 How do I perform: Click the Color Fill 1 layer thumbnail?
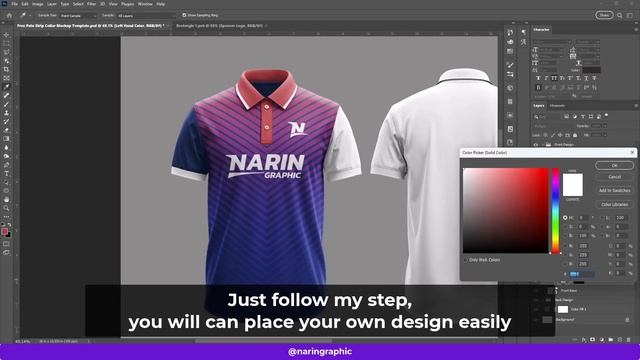(x=563, y=309)
